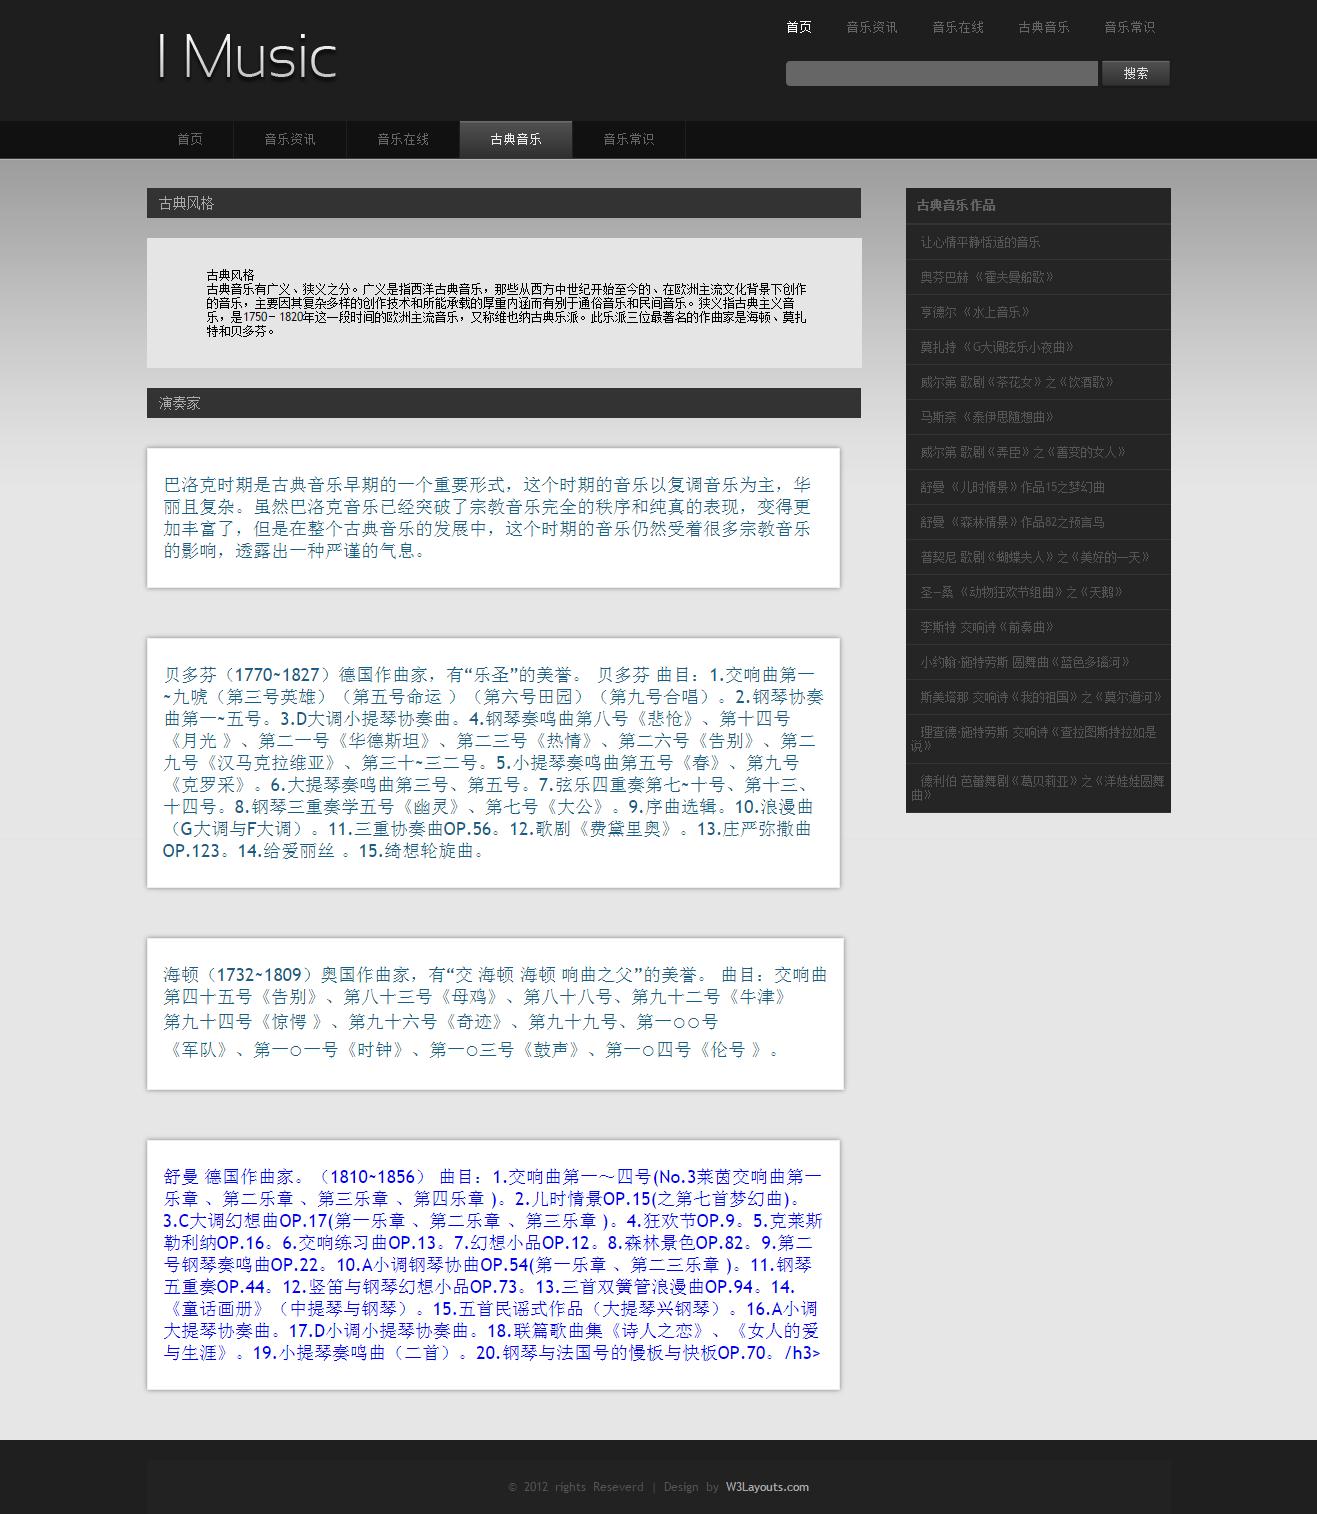Click the 搜索 search button
The height and width of the screenshot is (1514, 1317).
point(1135,73)
